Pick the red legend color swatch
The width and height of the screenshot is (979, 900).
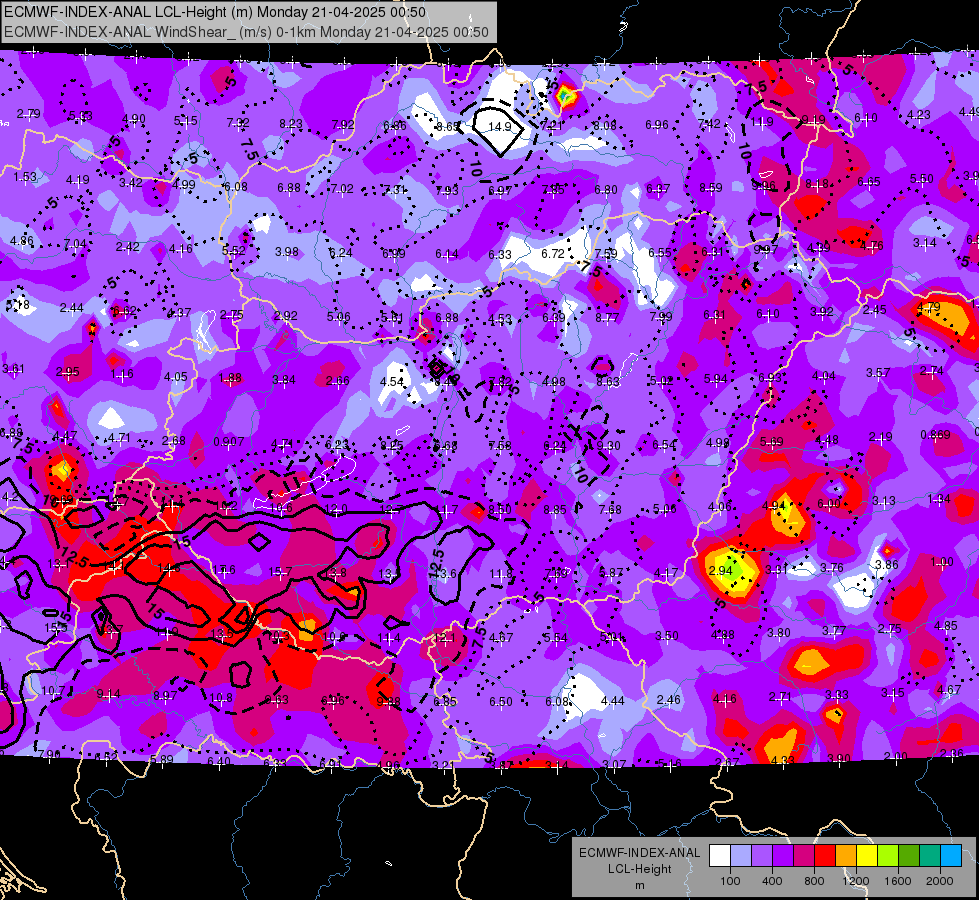click(x=825, y=856)
